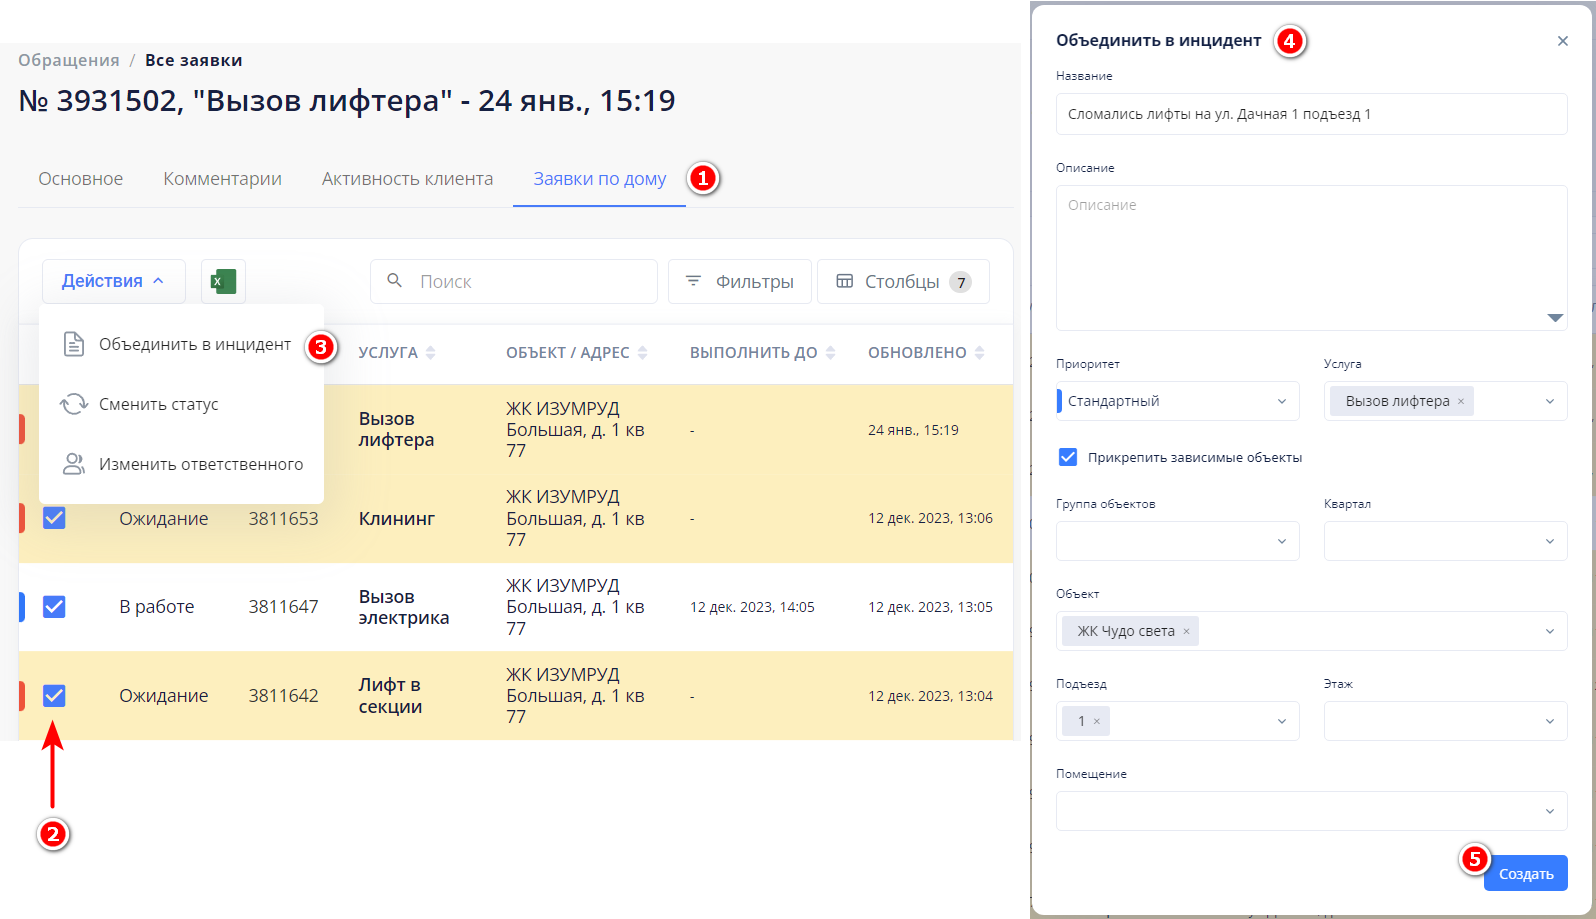Toggle Прикрепить зависимые объекты checkbox
This screenshot has width=1596, height=919.
pyautogui.click(x=1068, y=457)
